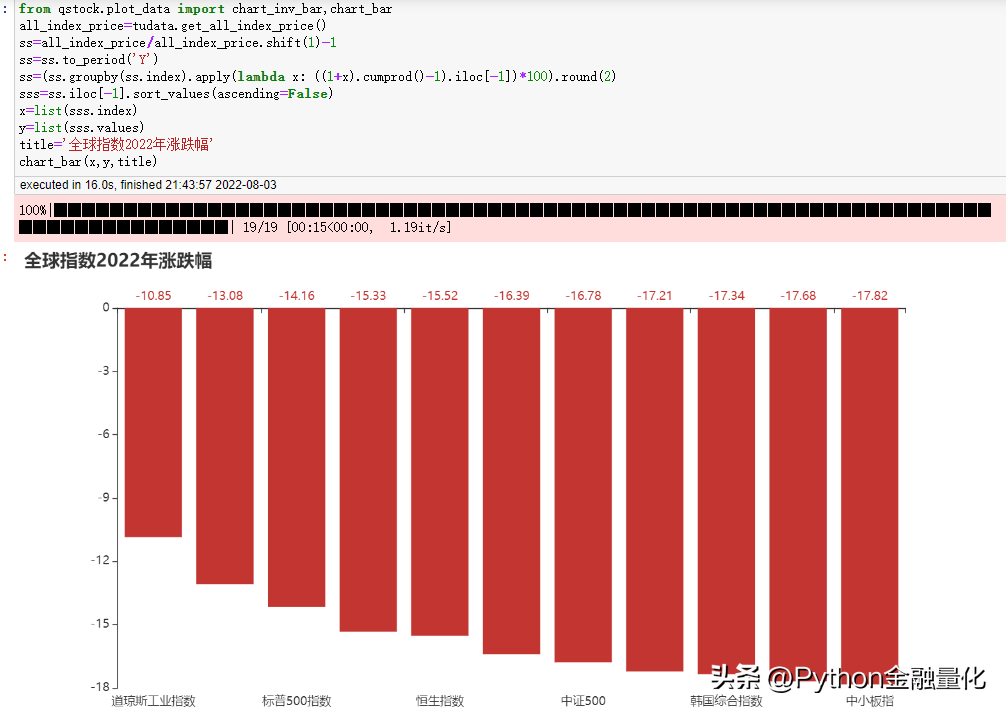Place cursor on the import qstock.plot_data line
Viewport: 1006px width, 711px height.
click(x=205, y=9)
